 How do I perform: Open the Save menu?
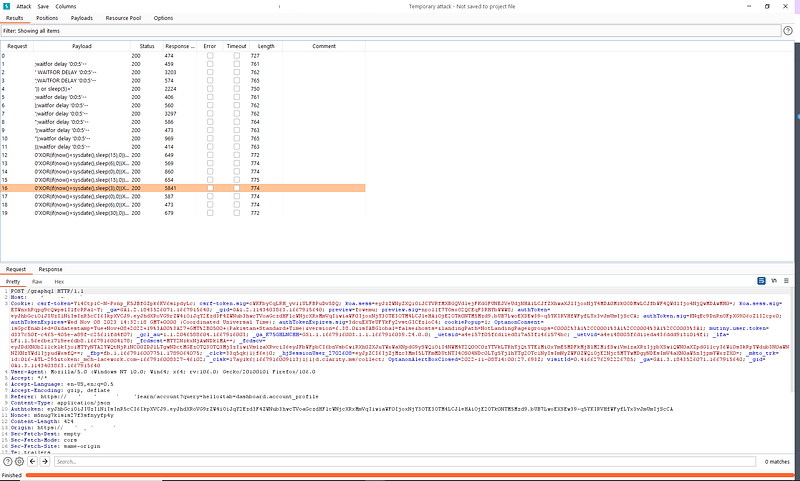click(43, 7)
